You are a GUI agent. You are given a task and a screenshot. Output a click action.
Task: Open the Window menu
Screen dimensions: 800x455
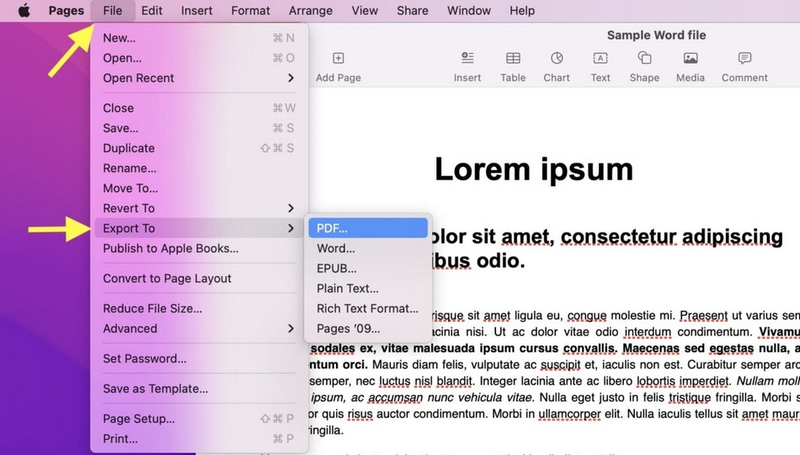pyautogui.click(x=469, y=11)
